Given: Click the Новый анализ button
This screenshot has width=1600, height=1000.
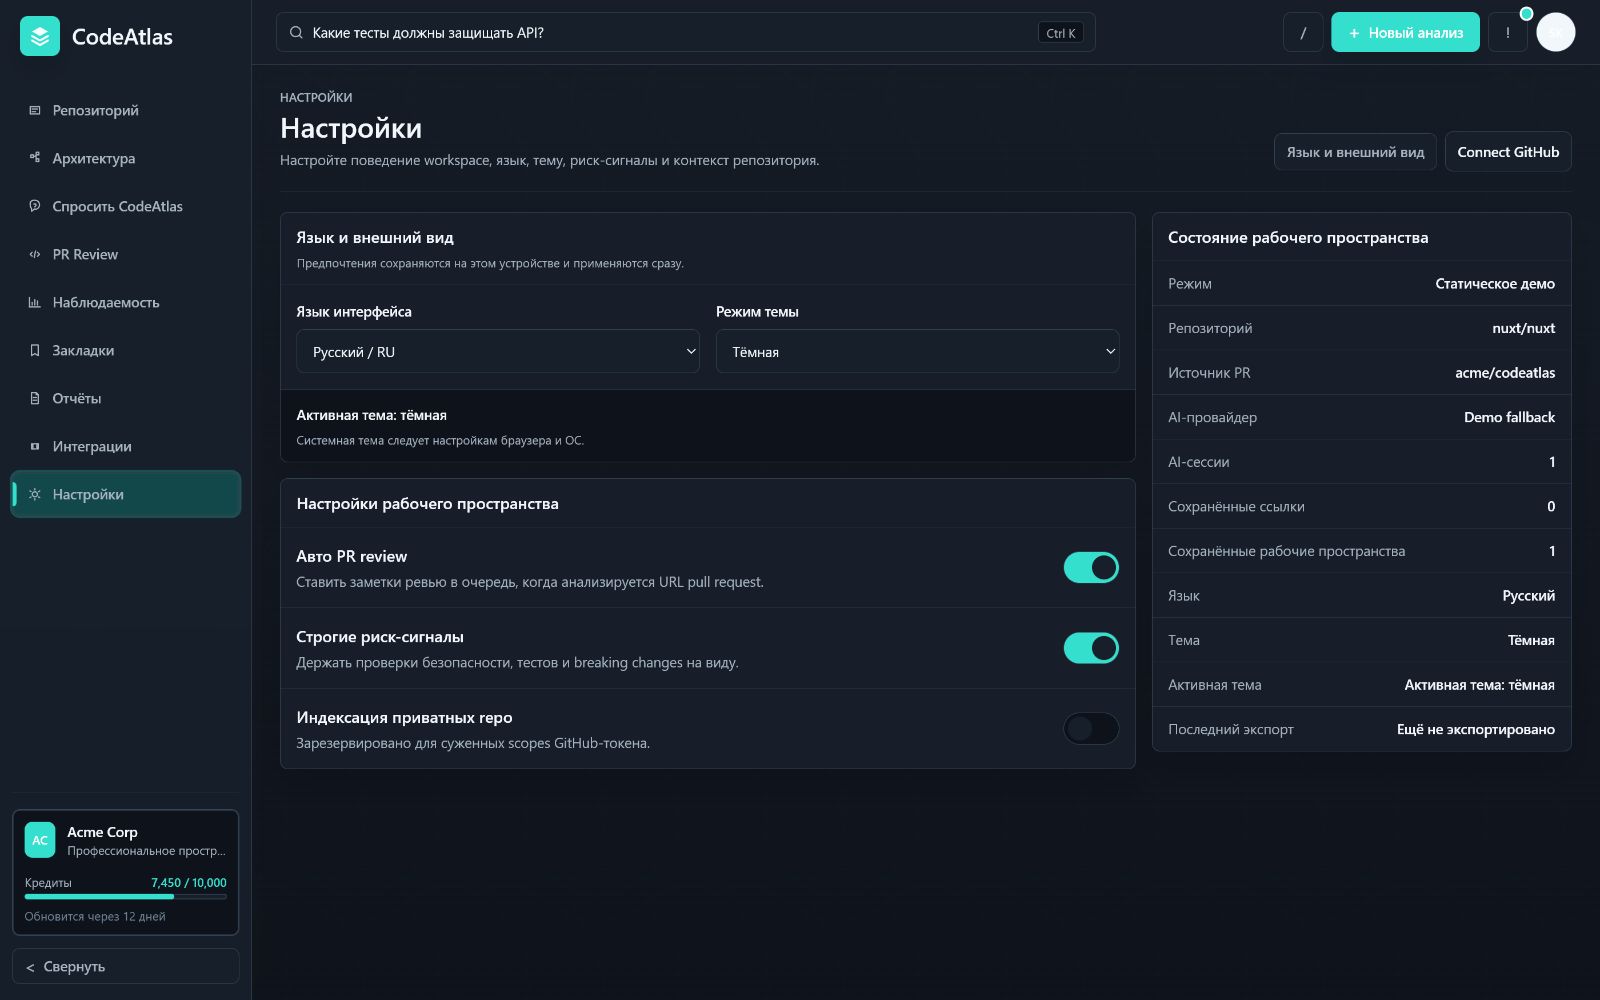Looking at the screenshot, I should pyautogui.click(x=1405, y=33).
